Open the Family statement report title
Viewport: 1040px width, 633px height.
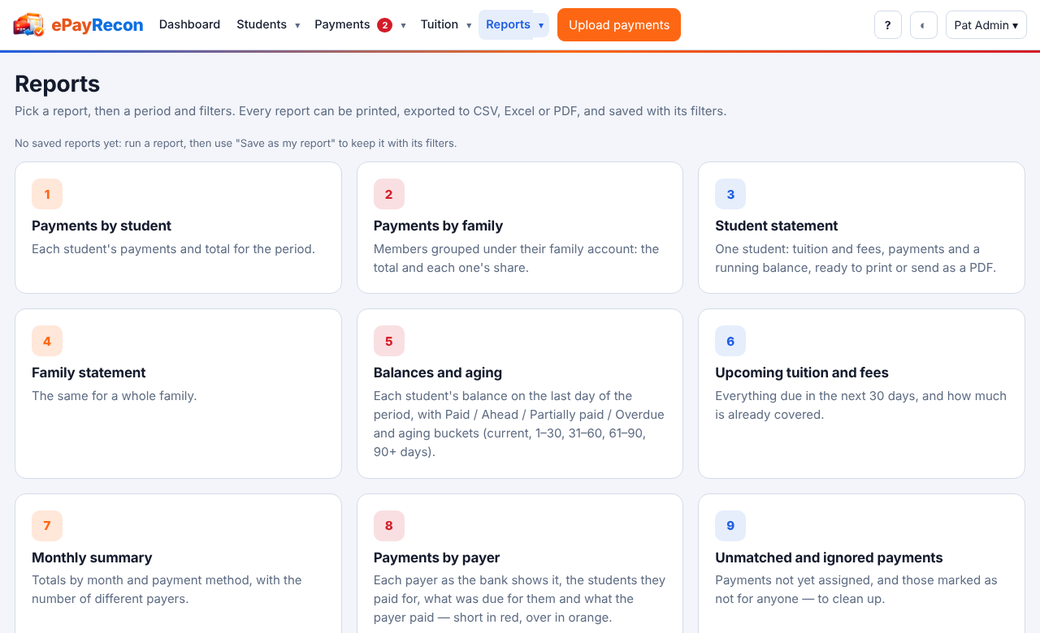[89, 372]
